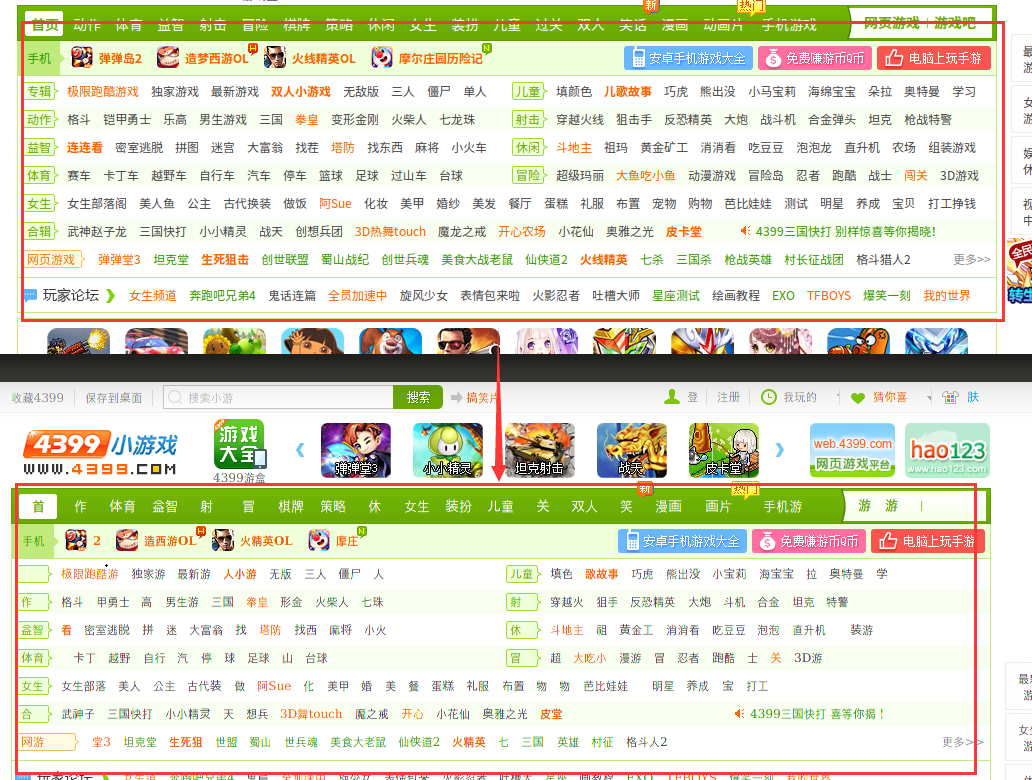Click the TFBOYS forum link
This screenshot has height=780, width=1032.
[828, 296]
